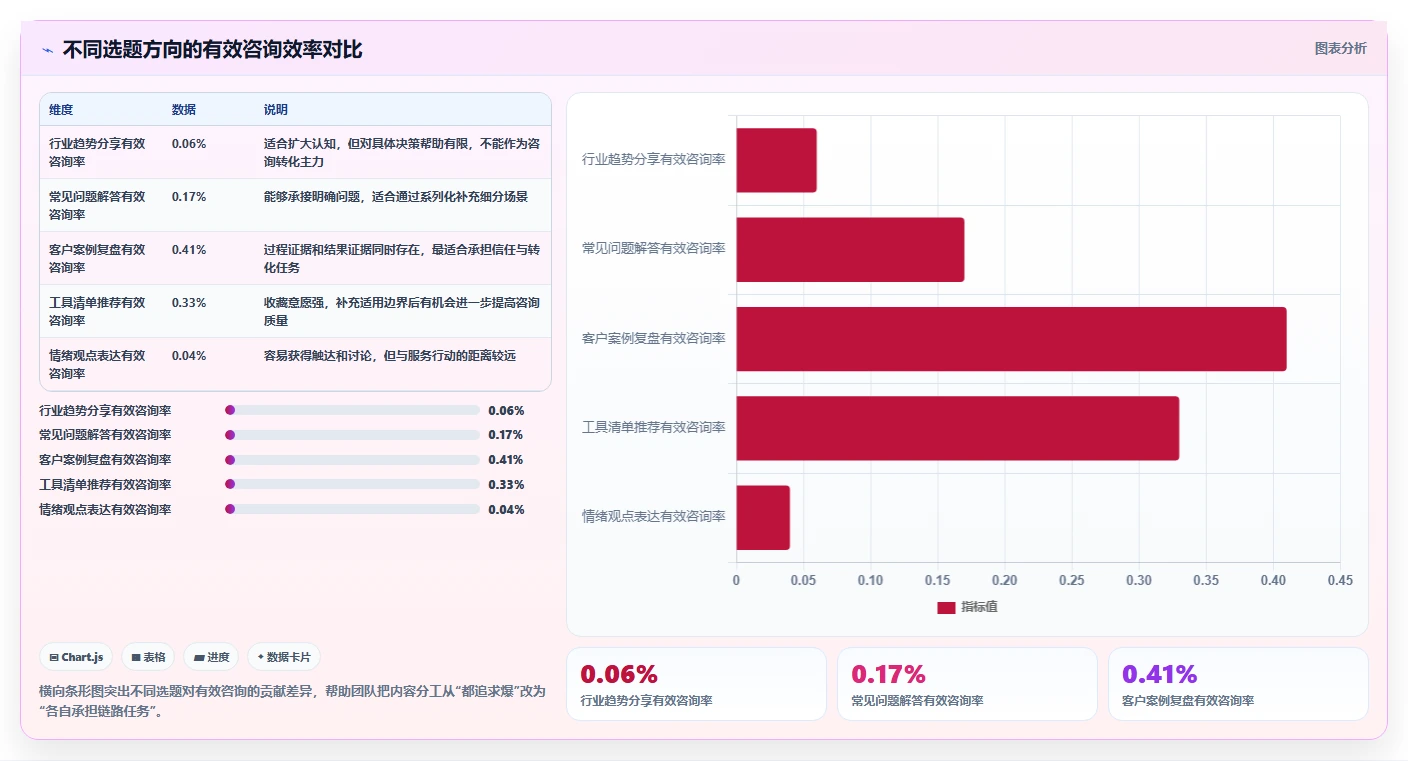Image resolution: width=1408 pixels, height=761 pixels.
Task: Click the 行业趋势分享 bar in the chart
Action: coord(777,160)
